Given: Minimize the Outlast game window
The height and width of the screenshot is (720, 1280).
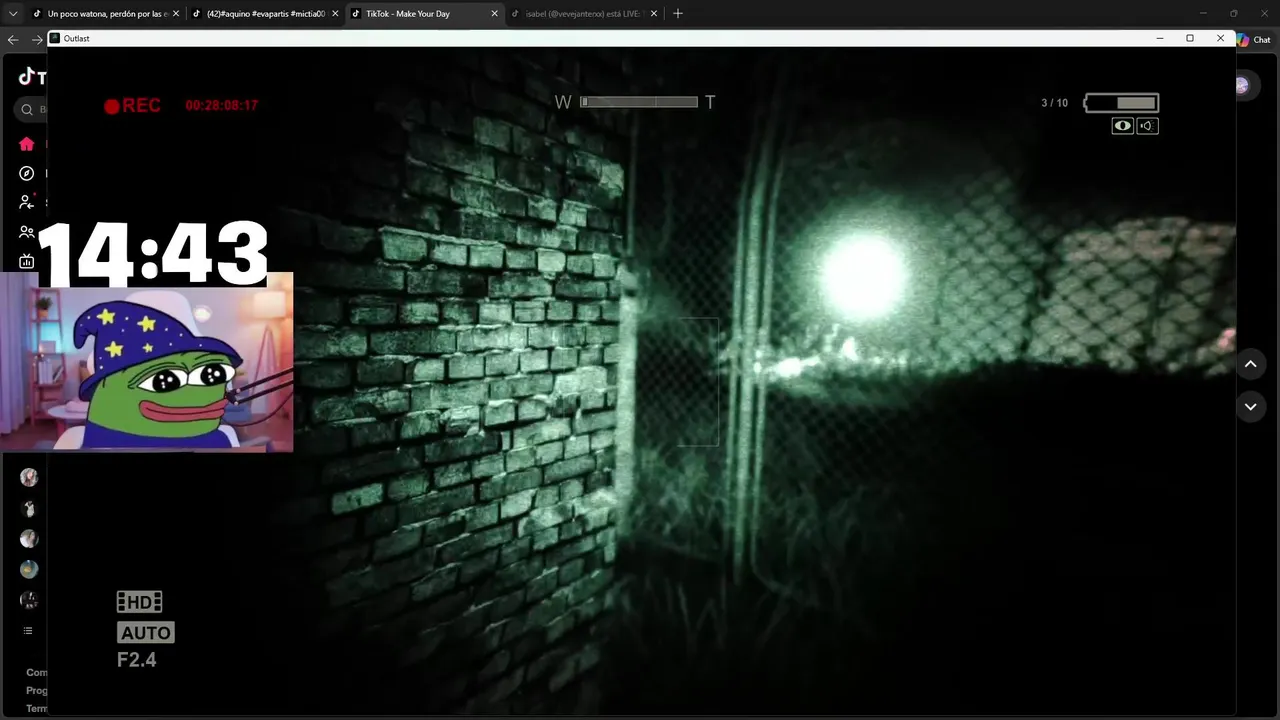Looking at the screenshot, I should pos(1160,38).
